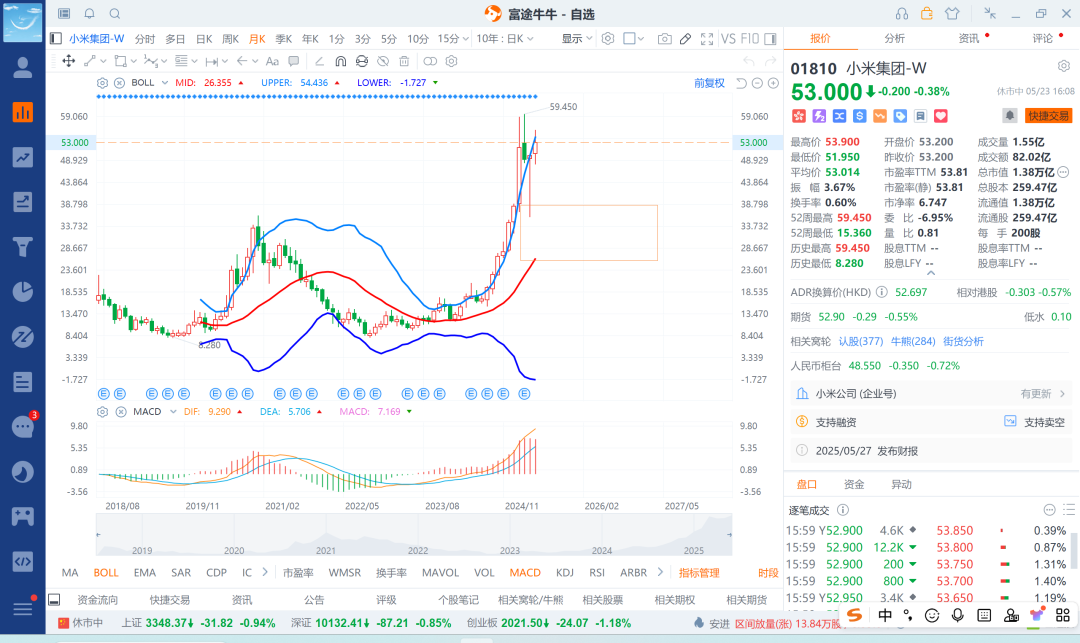1080x643 pixels.
Task: Open chart settings gear in top toolbar
Action: tap(608, 39)
